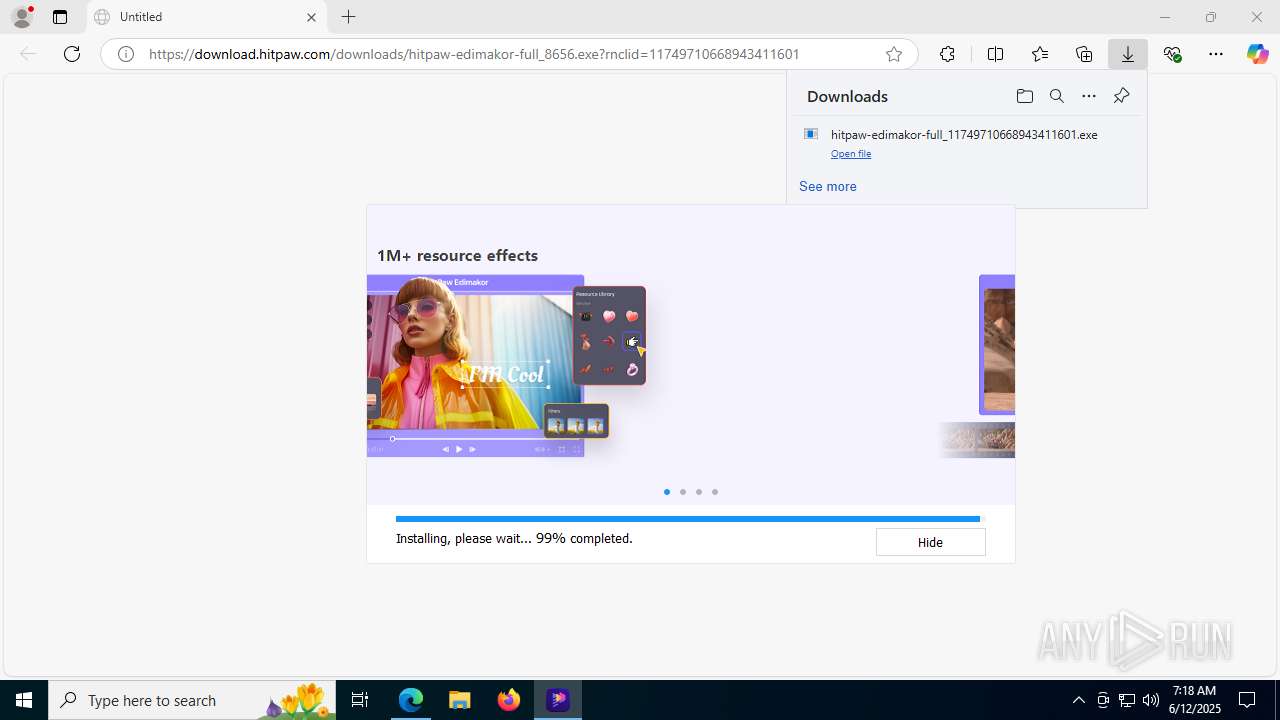Refresh the page with reload icon

(72, 54)
